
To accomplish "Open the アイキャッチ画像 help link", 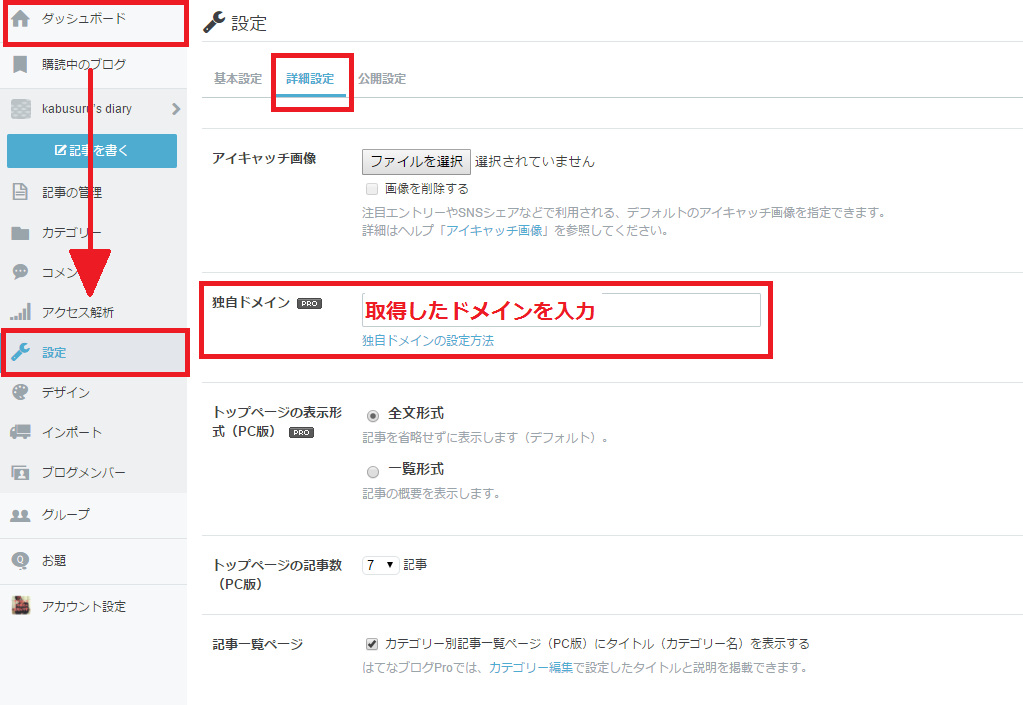I will [x=494, y=230].
